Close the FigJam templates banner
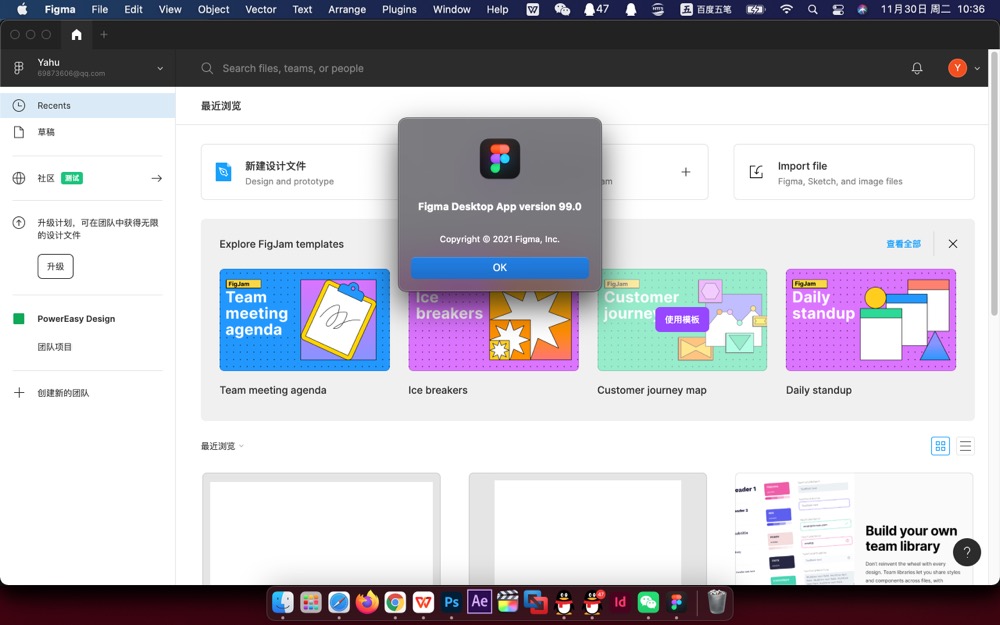 (952, 244)
